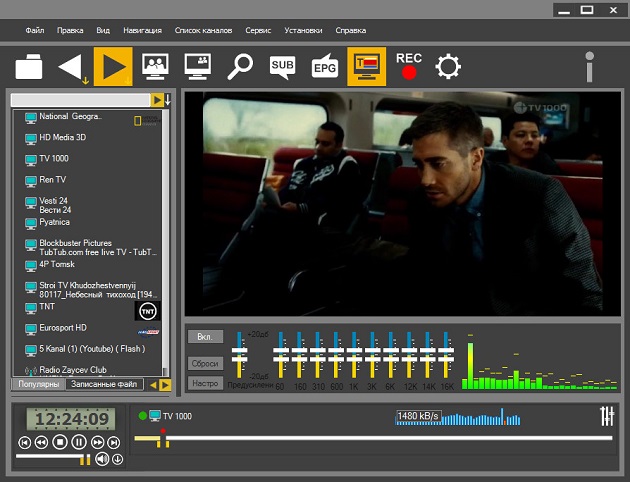
Task: Click the playback timeline seek bar
Action: coord(374,438)
